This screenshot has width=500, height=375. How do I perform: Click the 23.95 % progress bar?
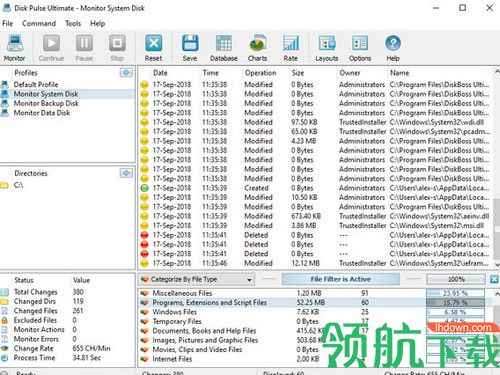[455, 293]
